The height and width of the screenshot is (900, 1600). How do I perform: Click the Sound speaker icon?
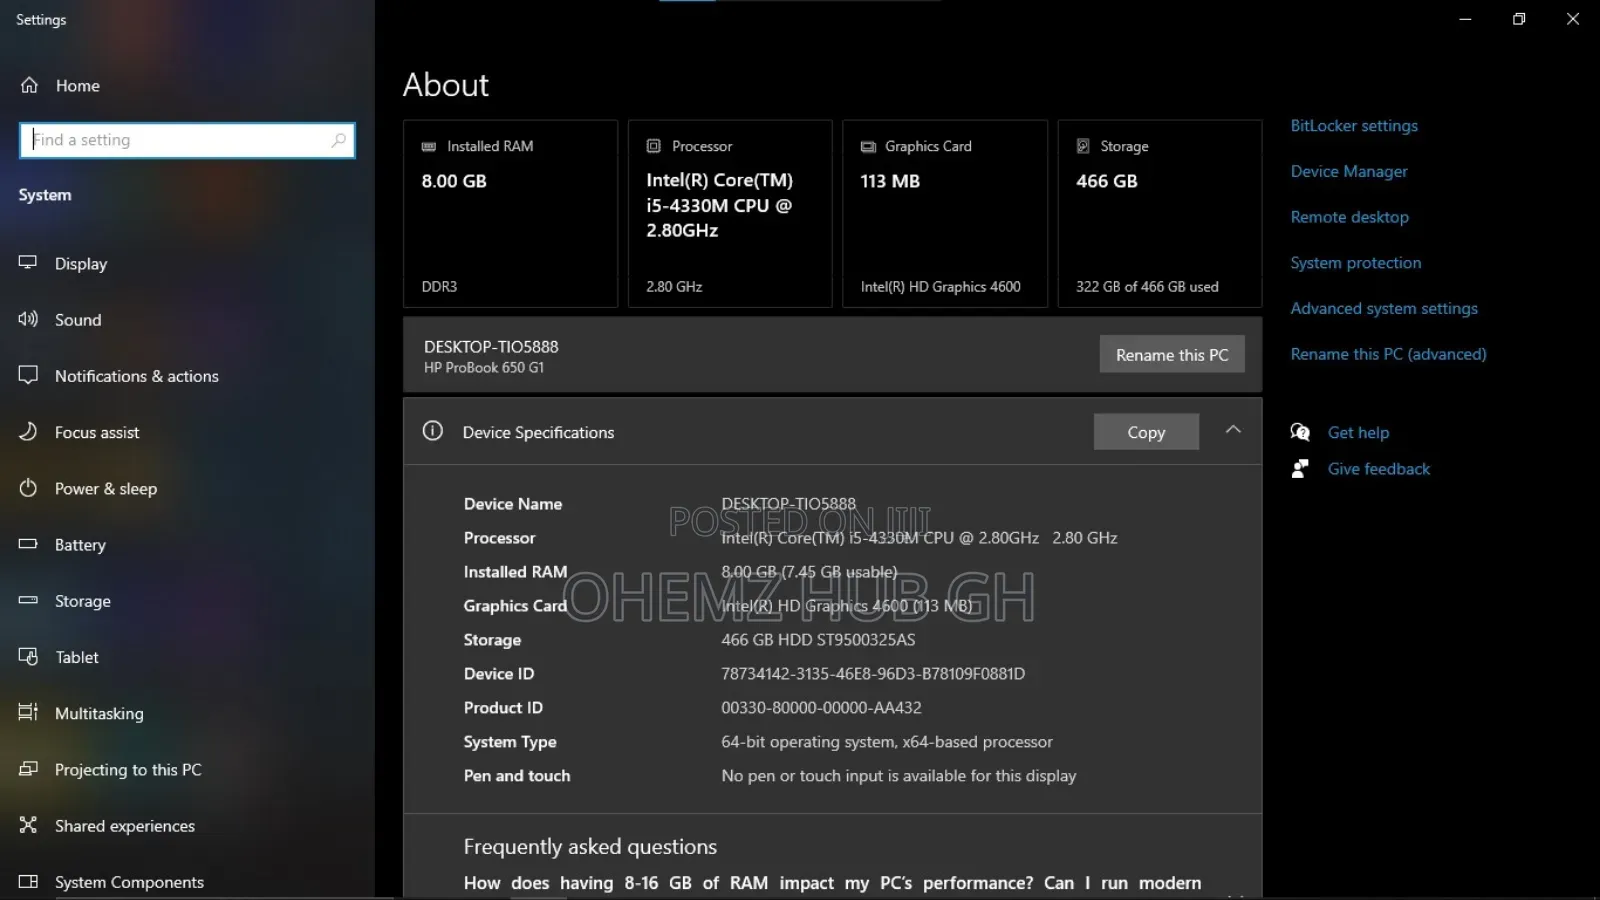pyautogui.click(x=28, y=319)
